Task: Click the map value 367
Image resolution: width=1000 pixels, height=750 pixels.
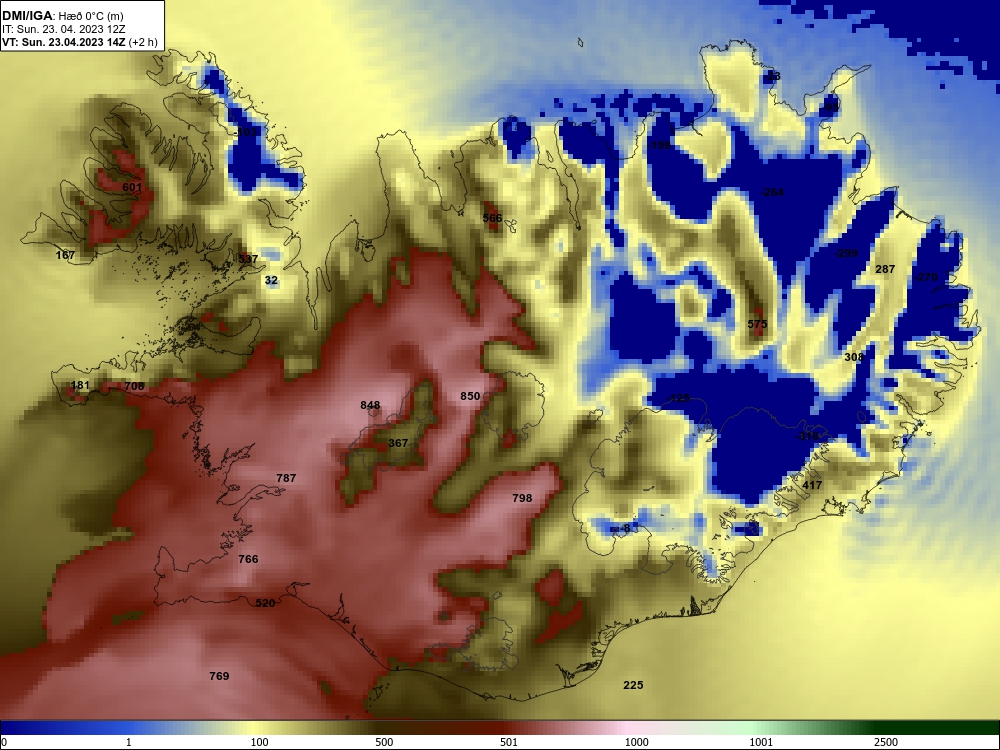Action: (x=398, y=443)
